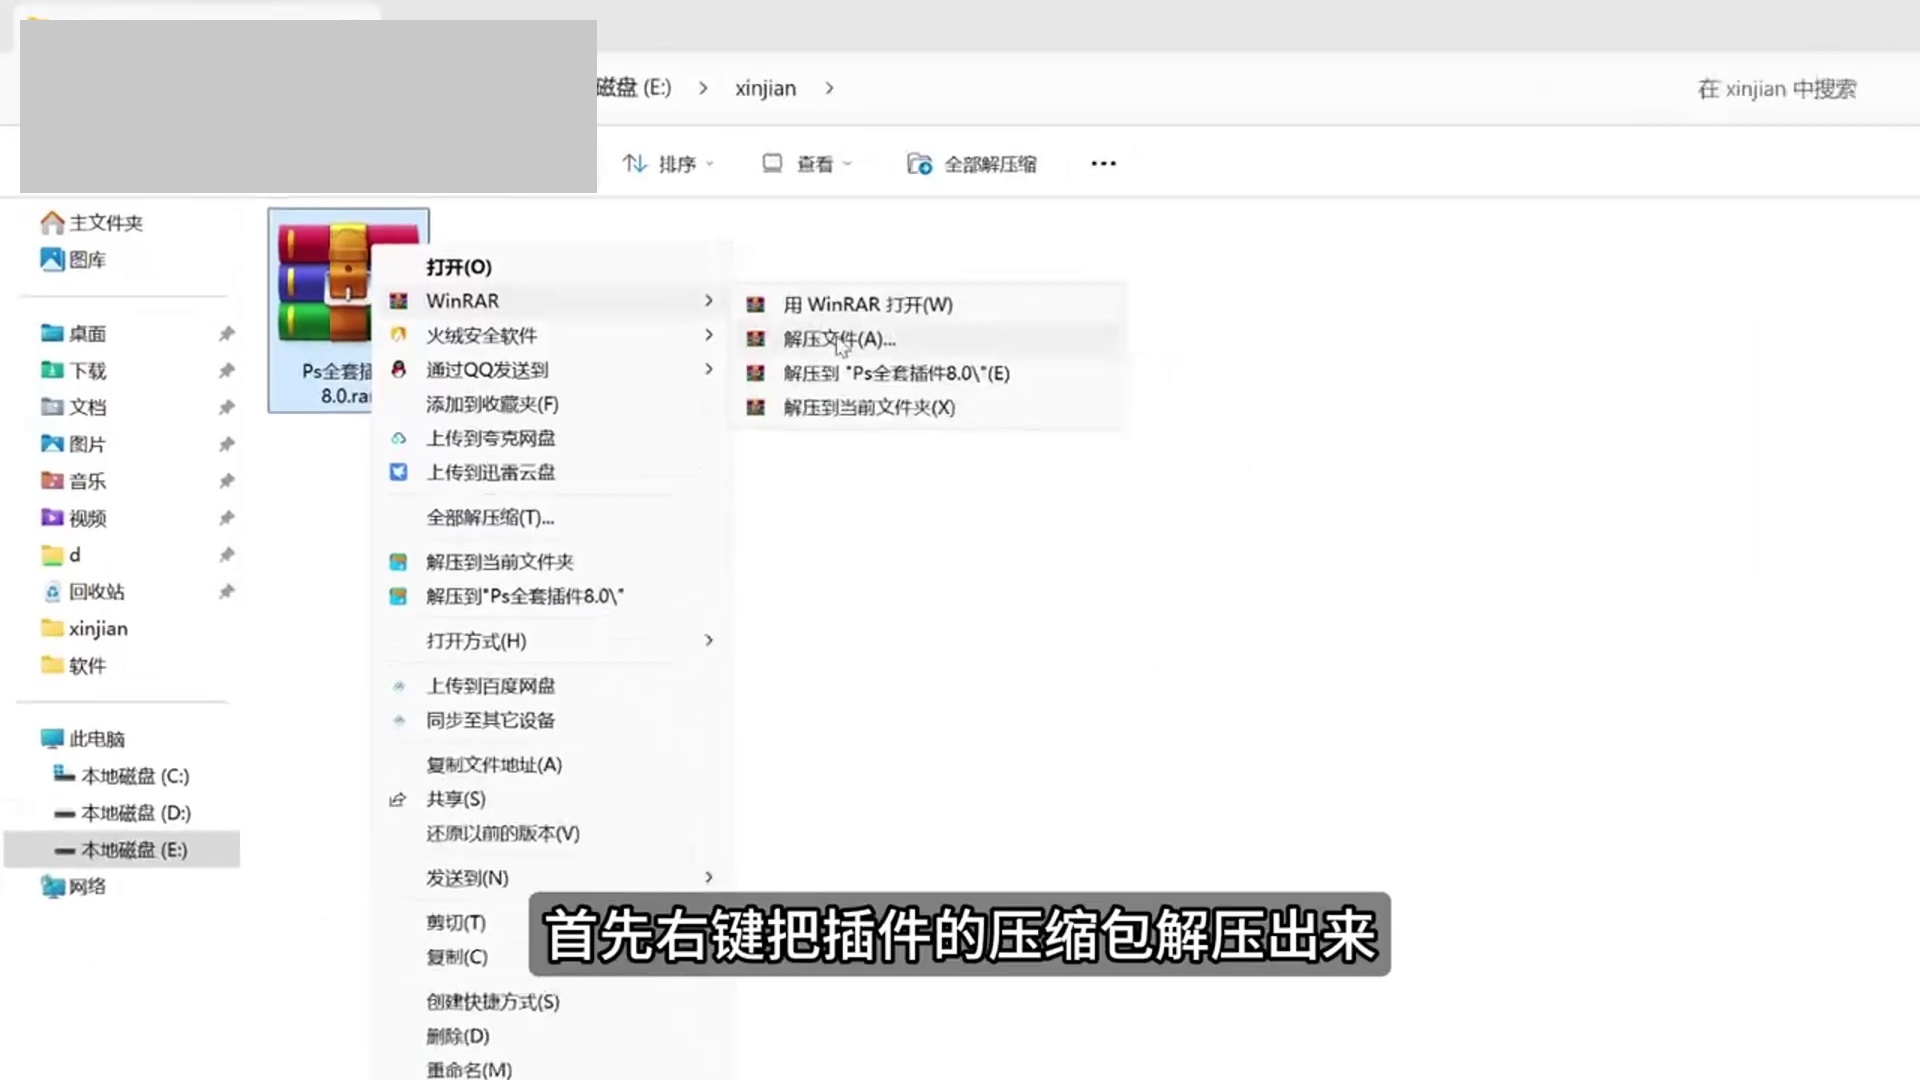Expand the 打开方式(H) submenu arrow
Image resolution: width=1920 pixels, height=1080 pixels.
708,641
